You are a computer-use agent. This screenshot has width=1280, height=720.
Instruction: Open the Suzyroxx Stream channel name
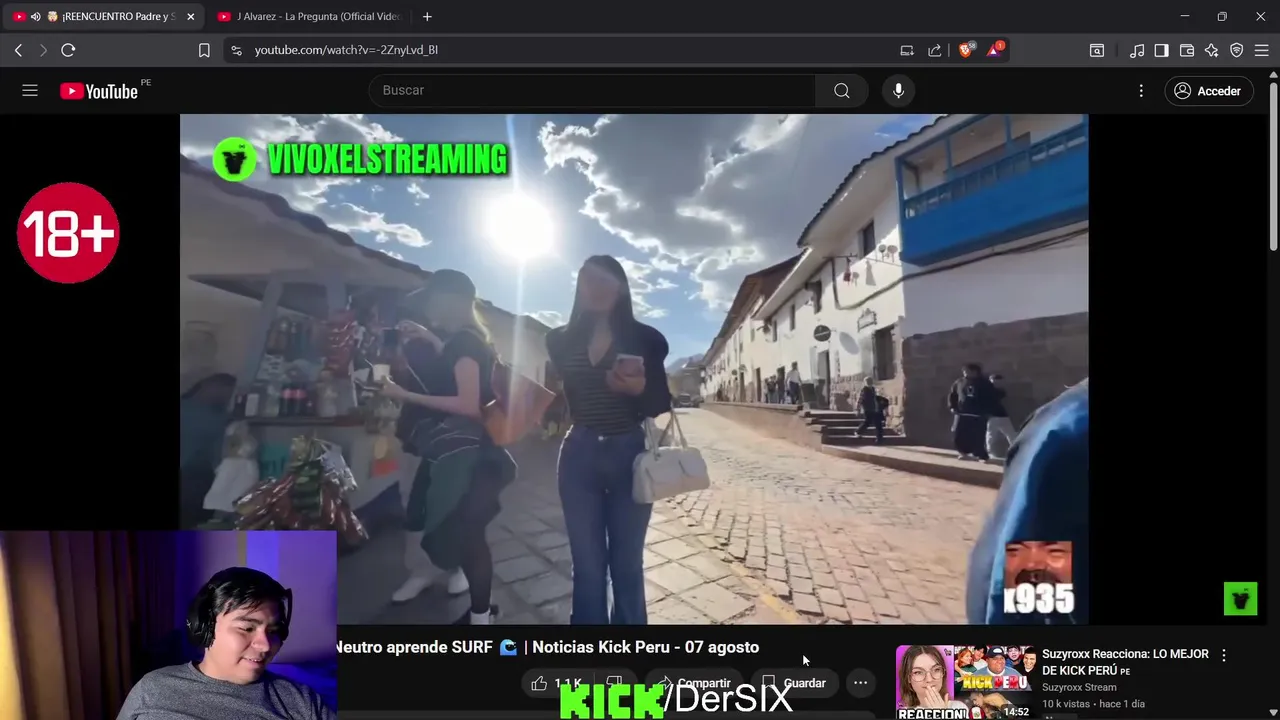[1079, 687]
